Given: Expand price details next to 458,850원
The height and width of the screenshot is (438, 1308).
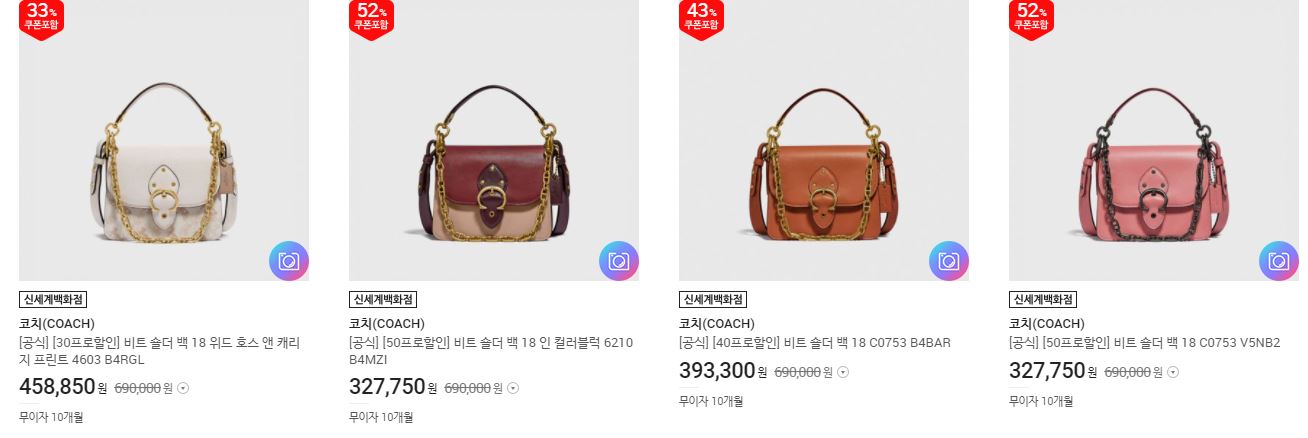Looking at the screenshot, I should click(x=183, y=389).
